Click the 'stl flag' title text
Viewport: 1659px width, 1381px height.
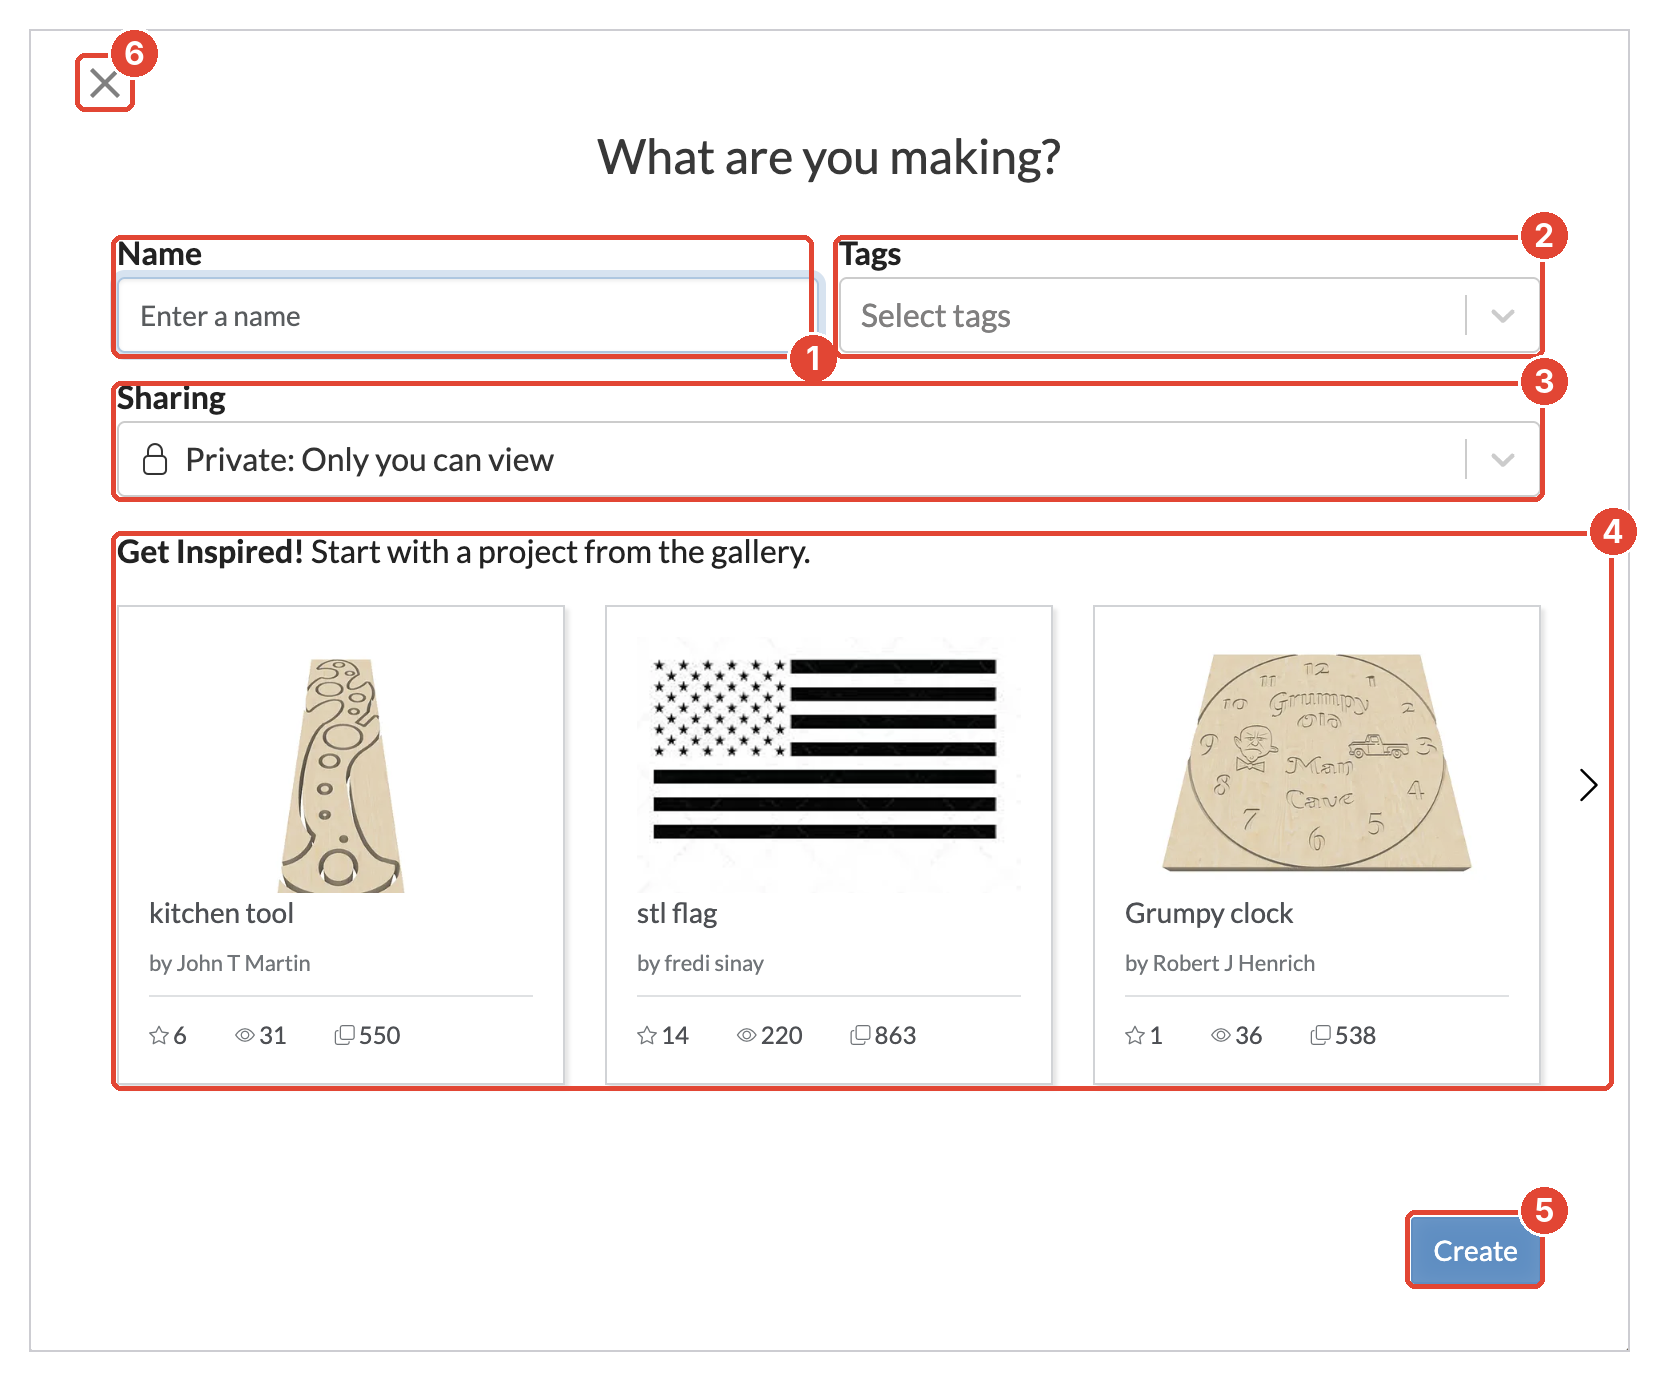(x=677, y=913)
